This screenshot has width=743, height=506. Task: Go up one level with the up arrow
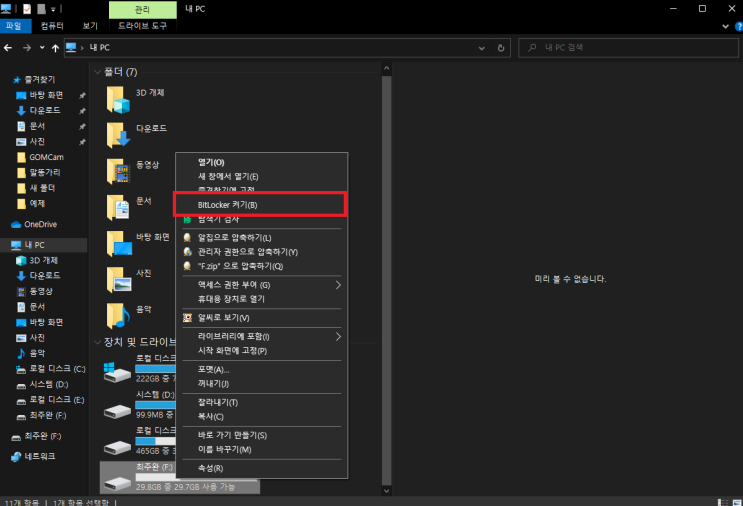pos(55,48)
